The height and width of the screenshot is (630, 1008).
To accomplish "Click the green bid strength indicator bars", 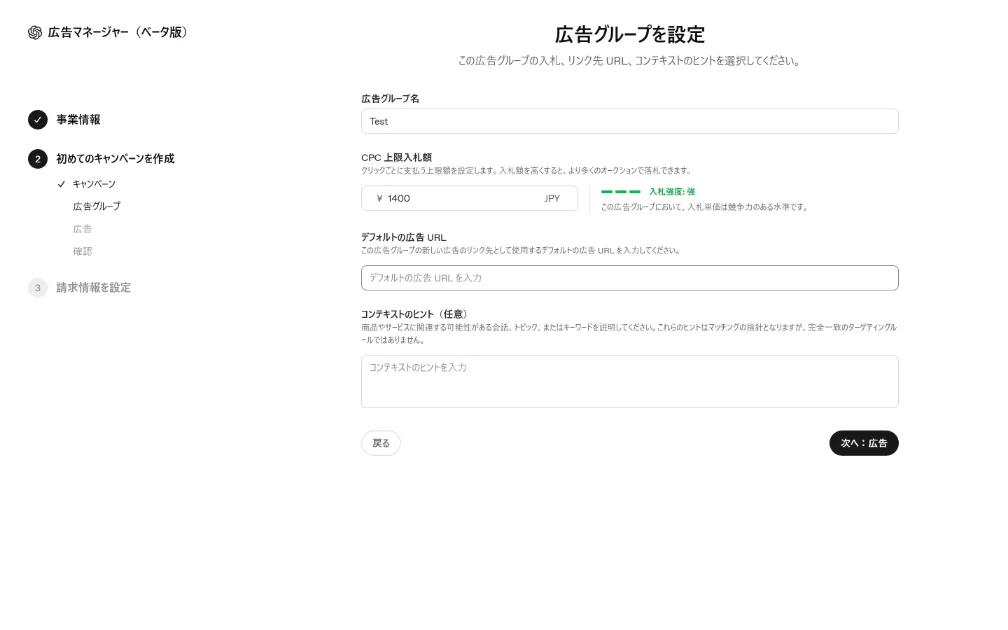I will coord(620,192).
